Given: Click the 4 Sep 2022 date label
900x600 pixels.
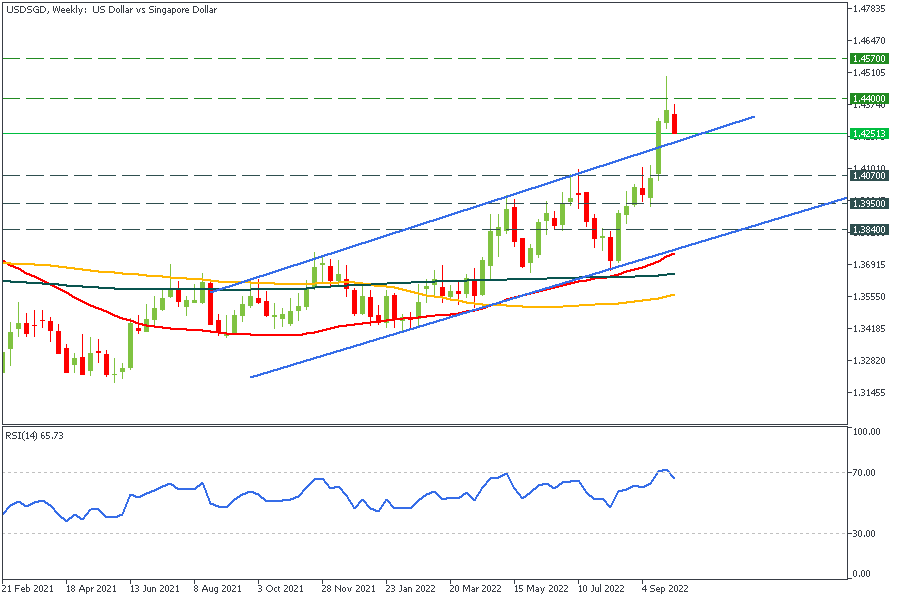Looking at the screenshot, I should (x=663, y=589).
